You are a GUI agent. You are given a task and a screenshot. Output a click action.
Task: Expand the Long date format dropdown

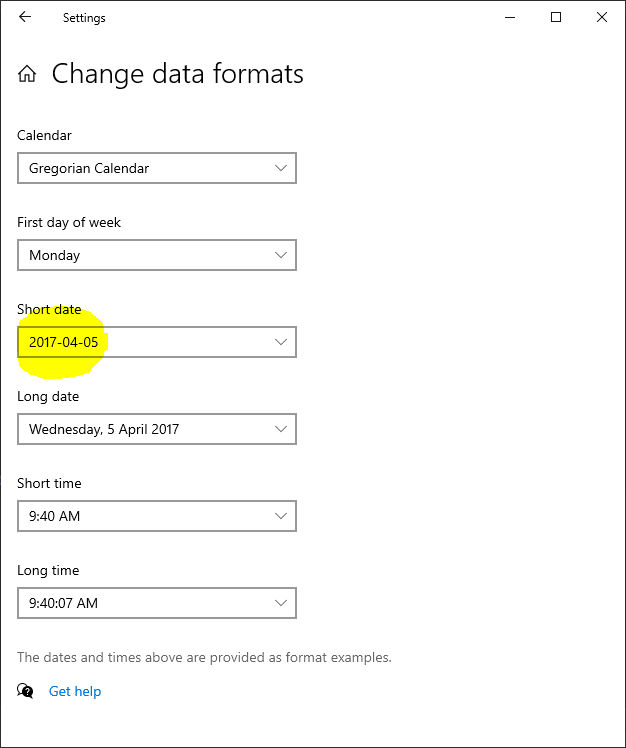(157, 429)
